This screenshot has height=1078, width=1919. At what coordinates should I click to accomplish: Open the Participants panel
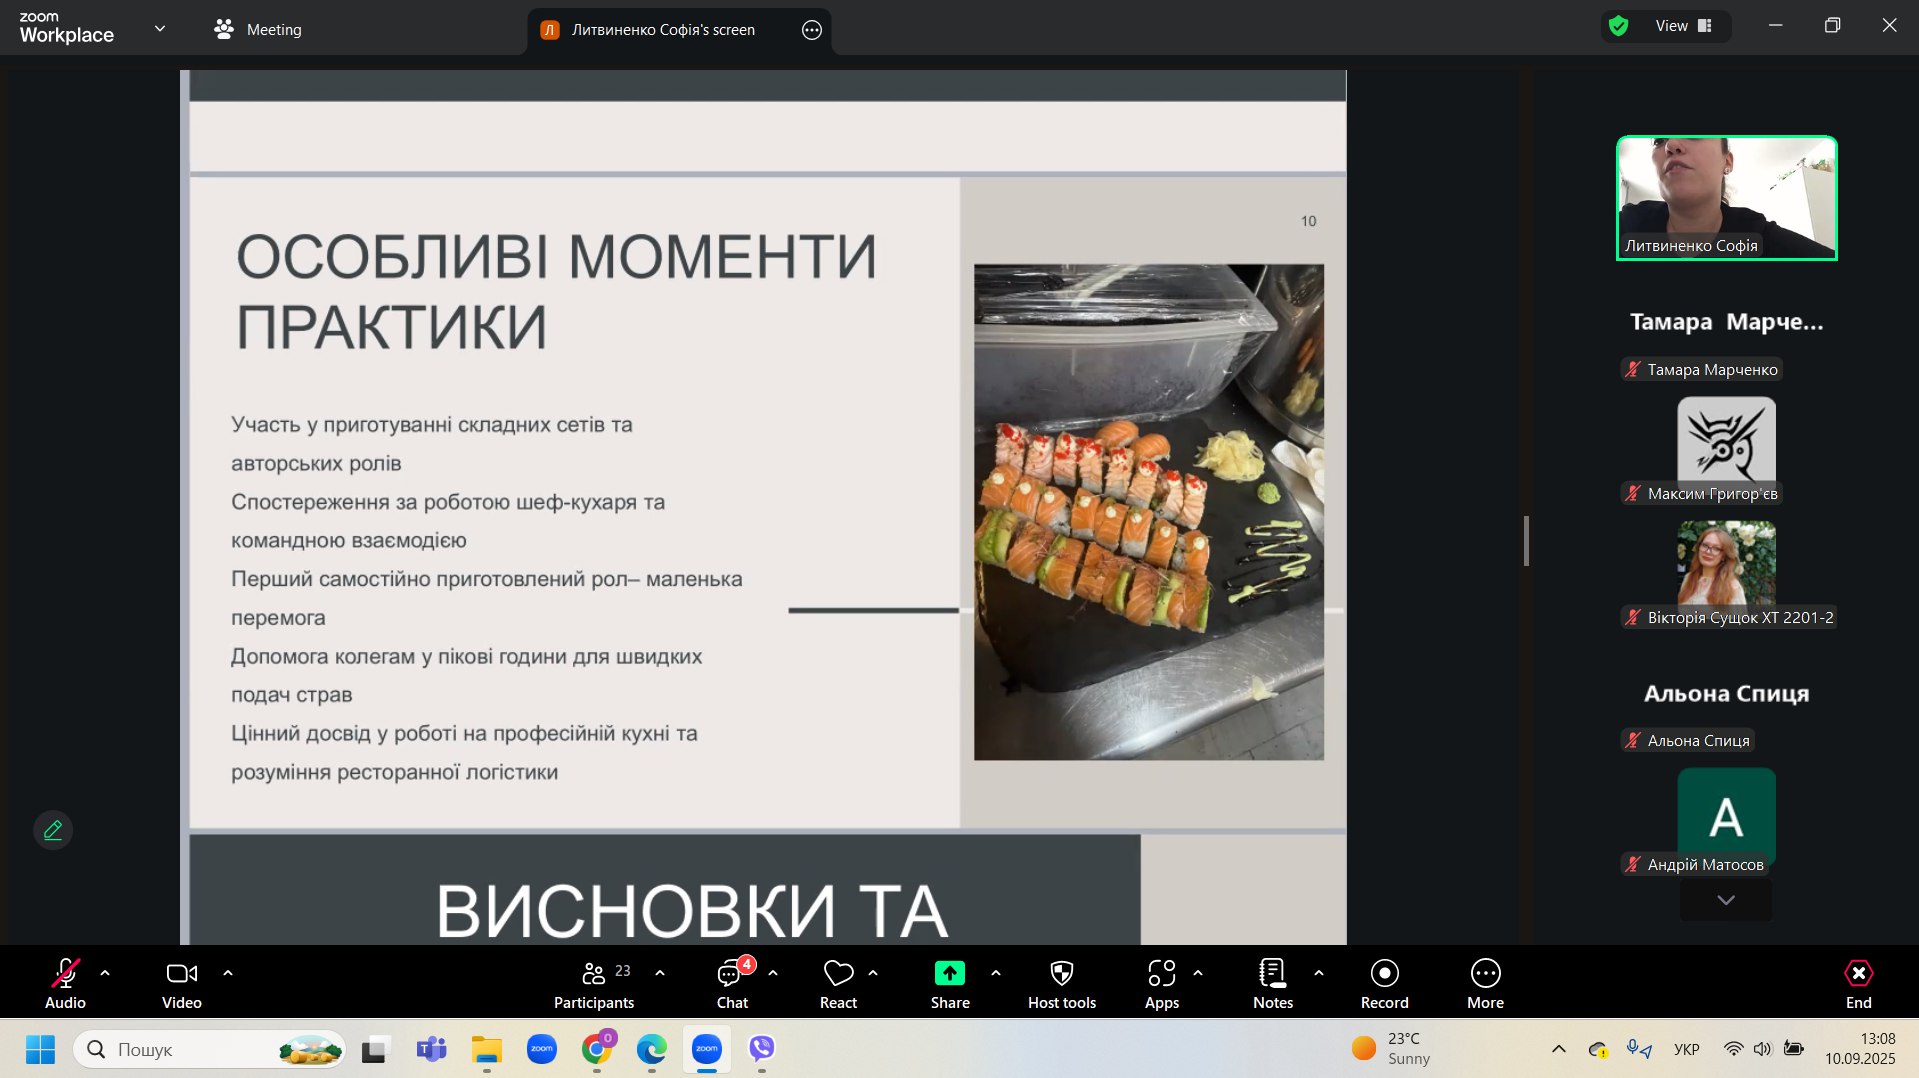(594, 983)
